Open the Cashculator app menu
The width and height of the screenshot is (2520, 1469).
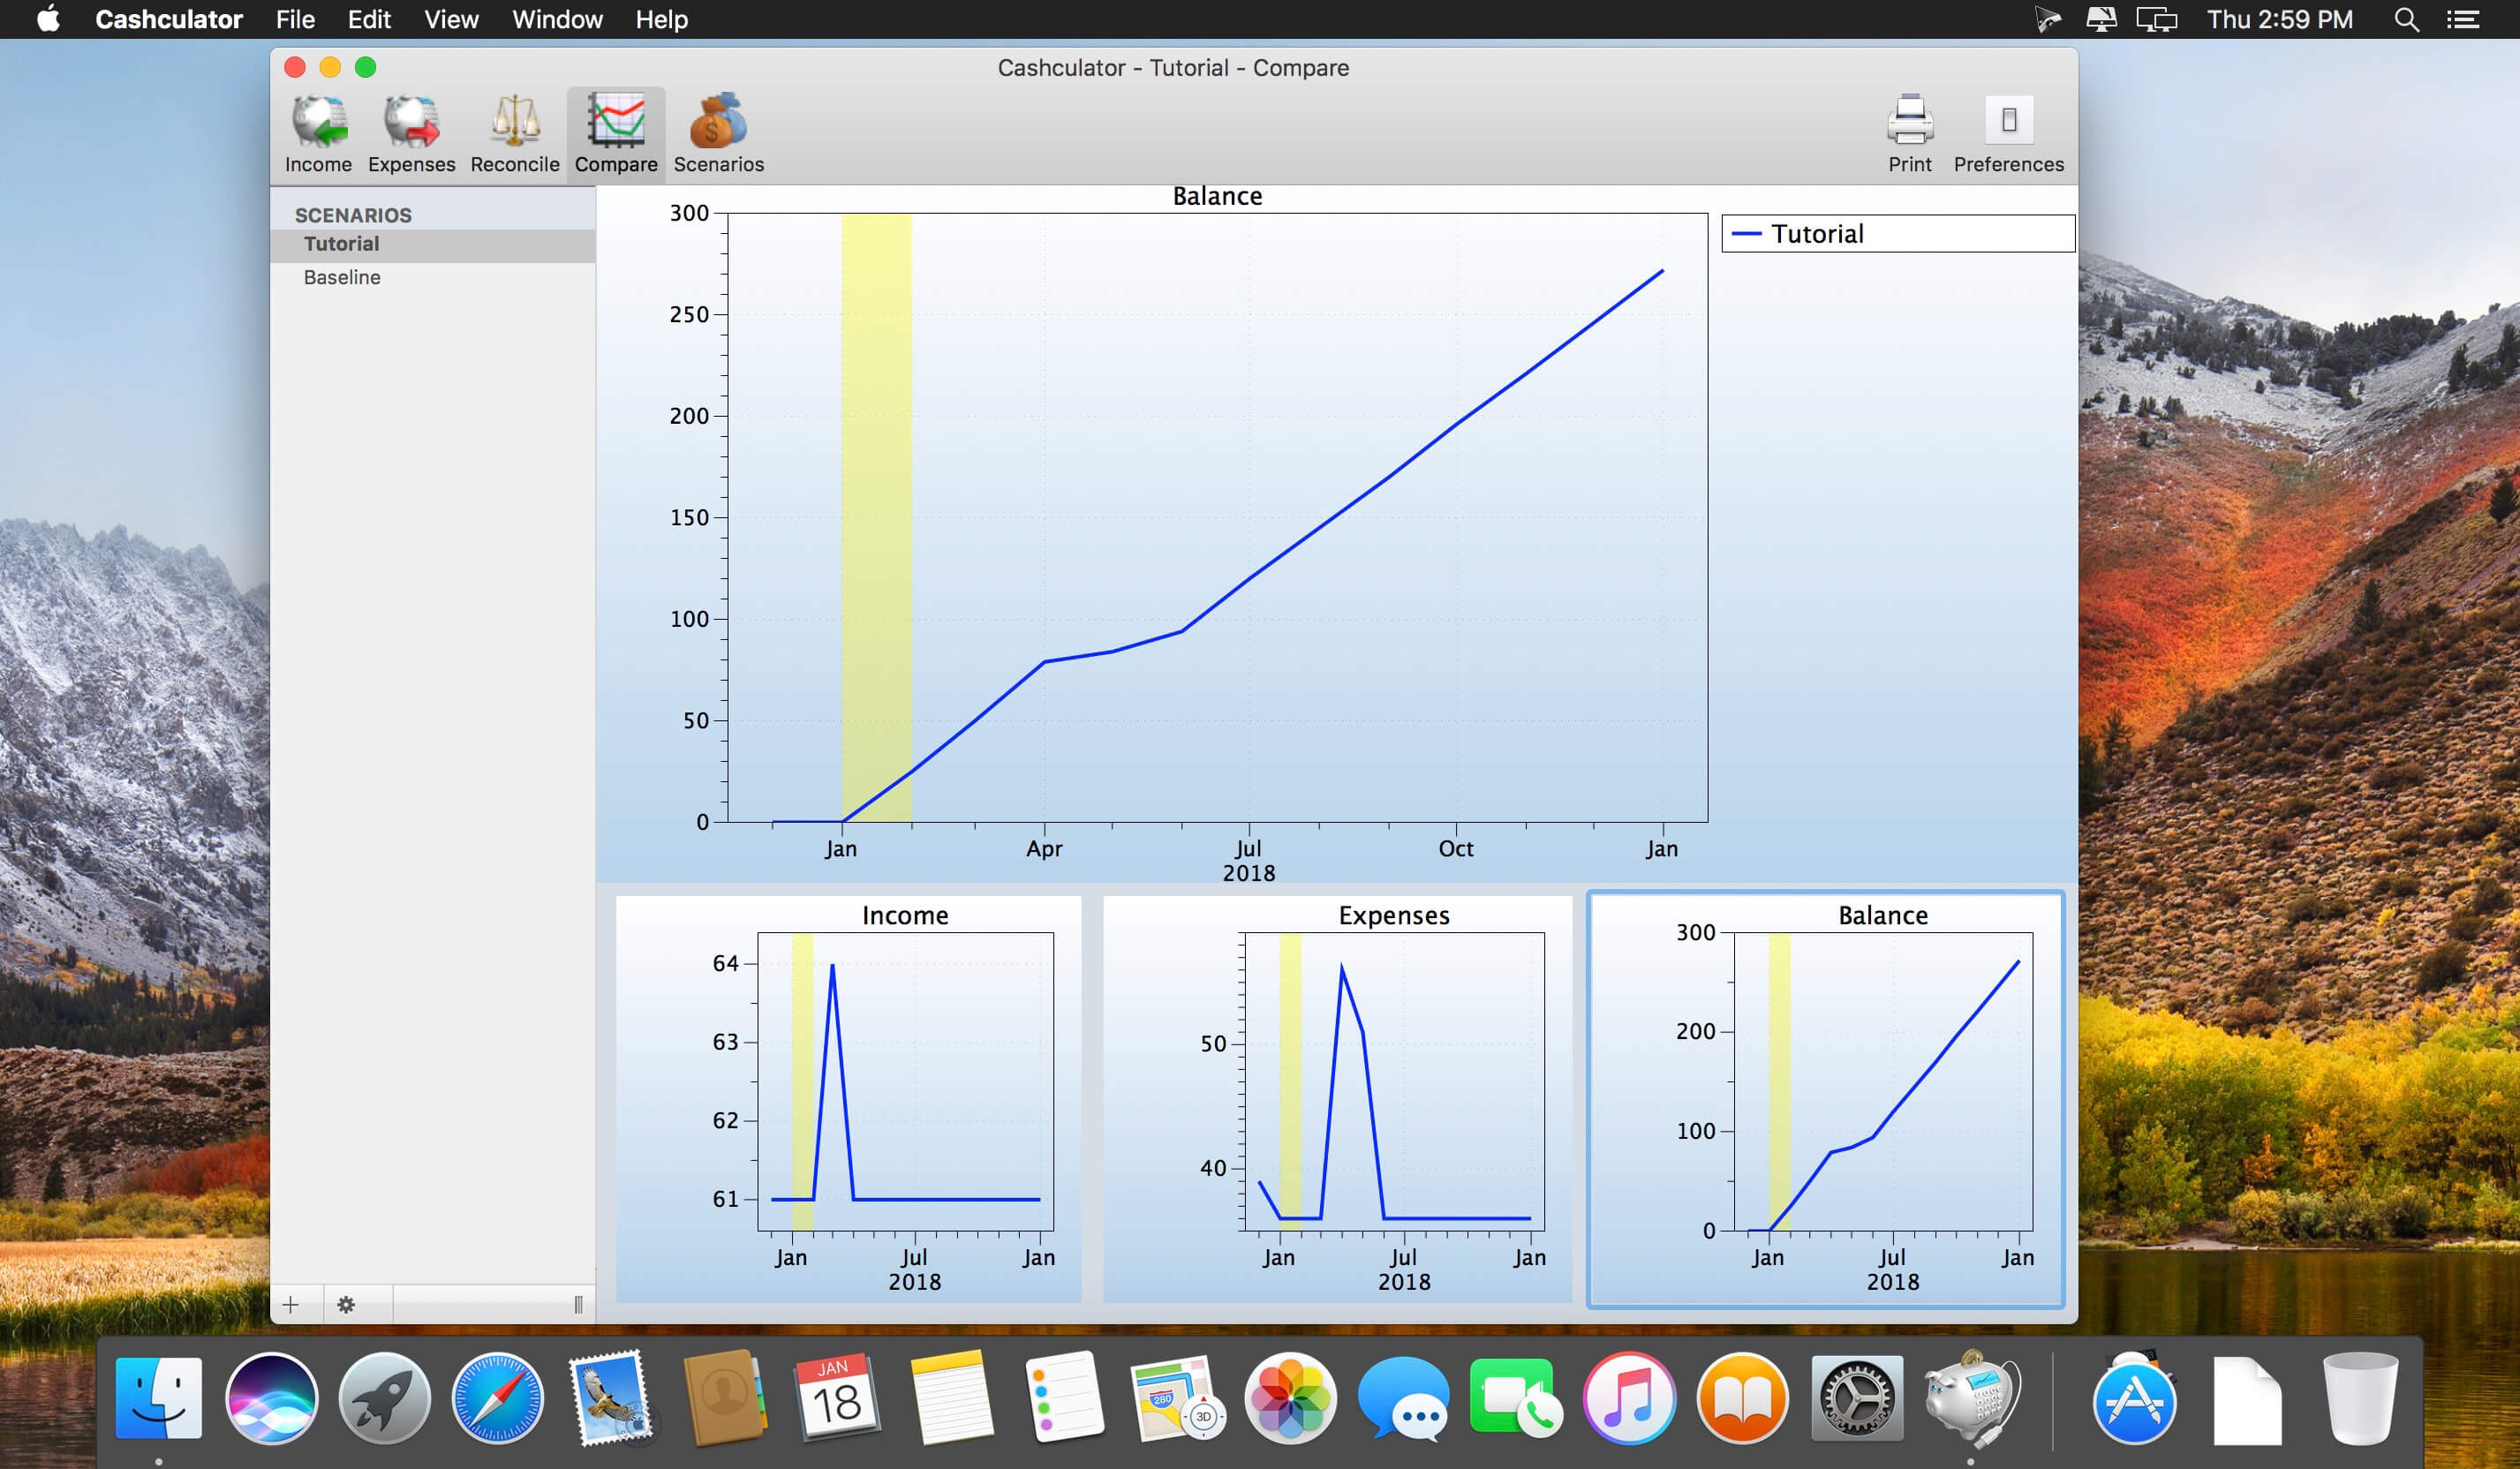pos(169,19)
